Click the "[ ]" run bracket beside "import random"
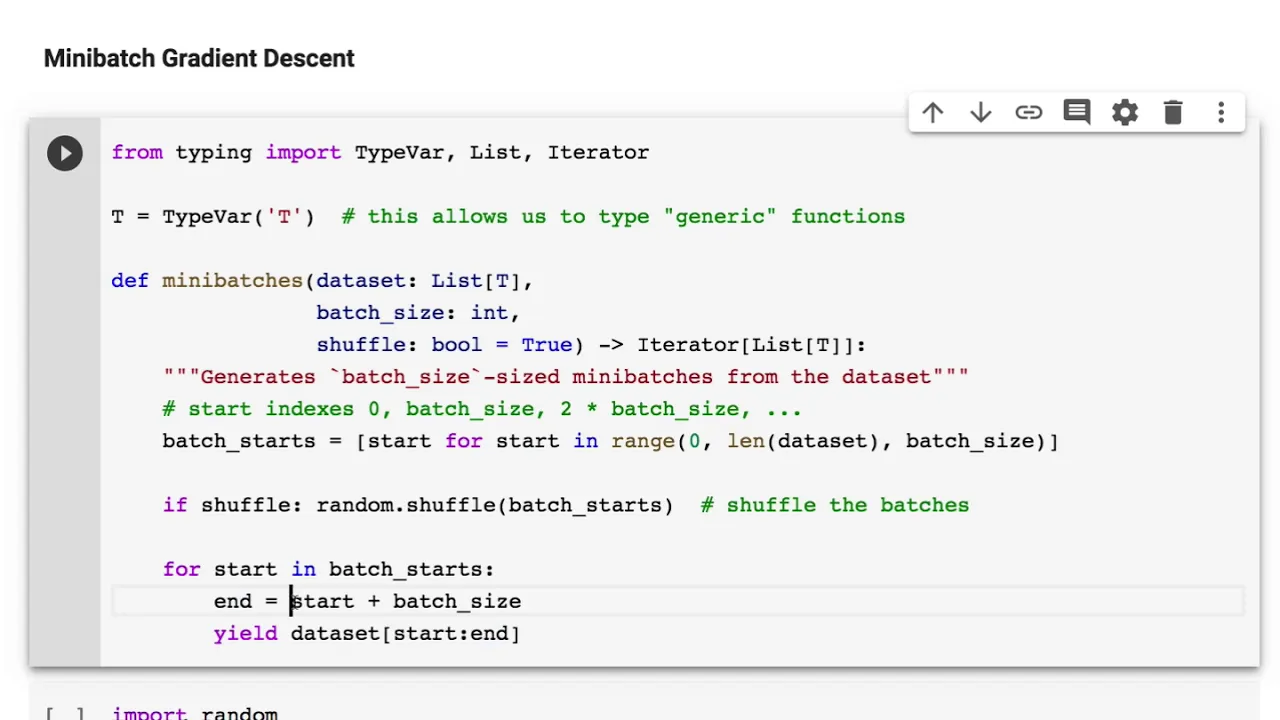Image resolution: width=1280 pixels, height=720 pixels. pos(65,714)
